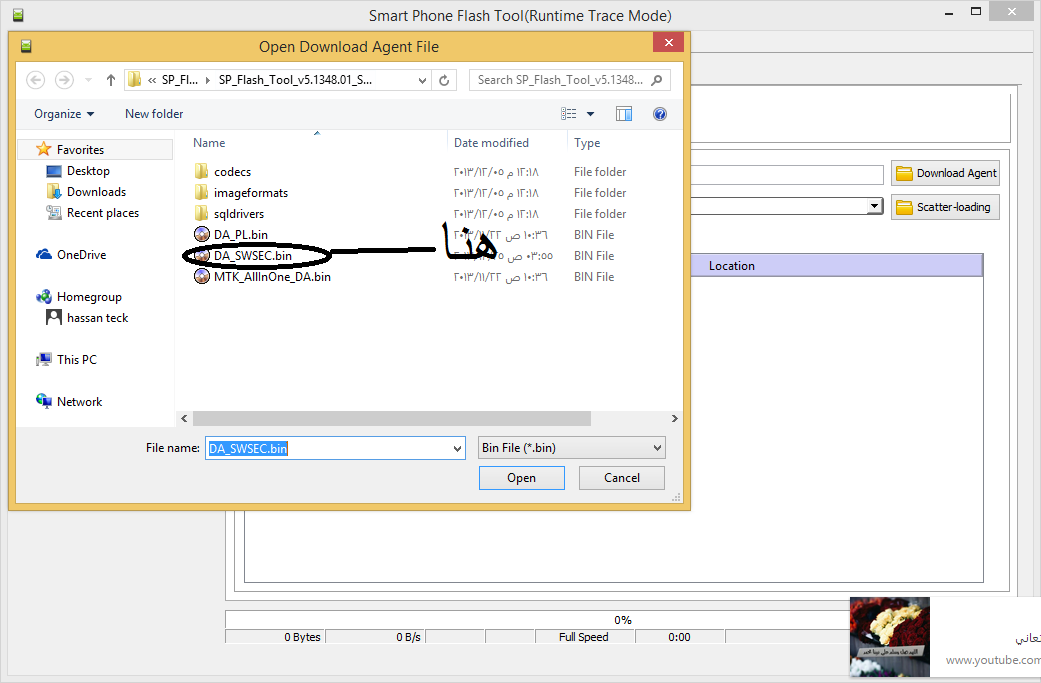This screenshot has width=1041, height=683.
Task: Click the horizontal scrollbar right arrow
Action: [675, 419]
